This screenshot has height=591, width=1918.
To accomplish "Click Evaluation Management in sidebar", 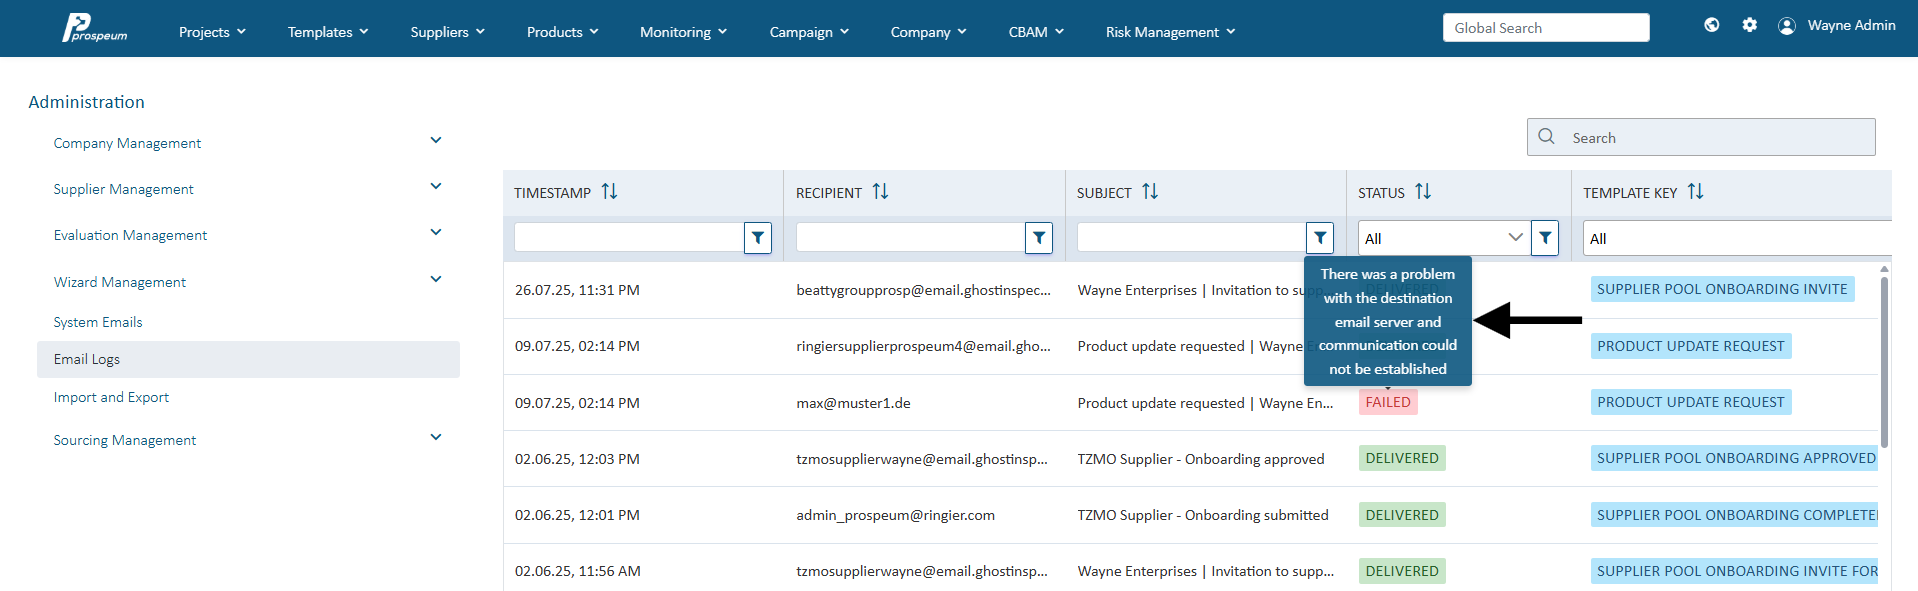I will (x=130, y=235).
